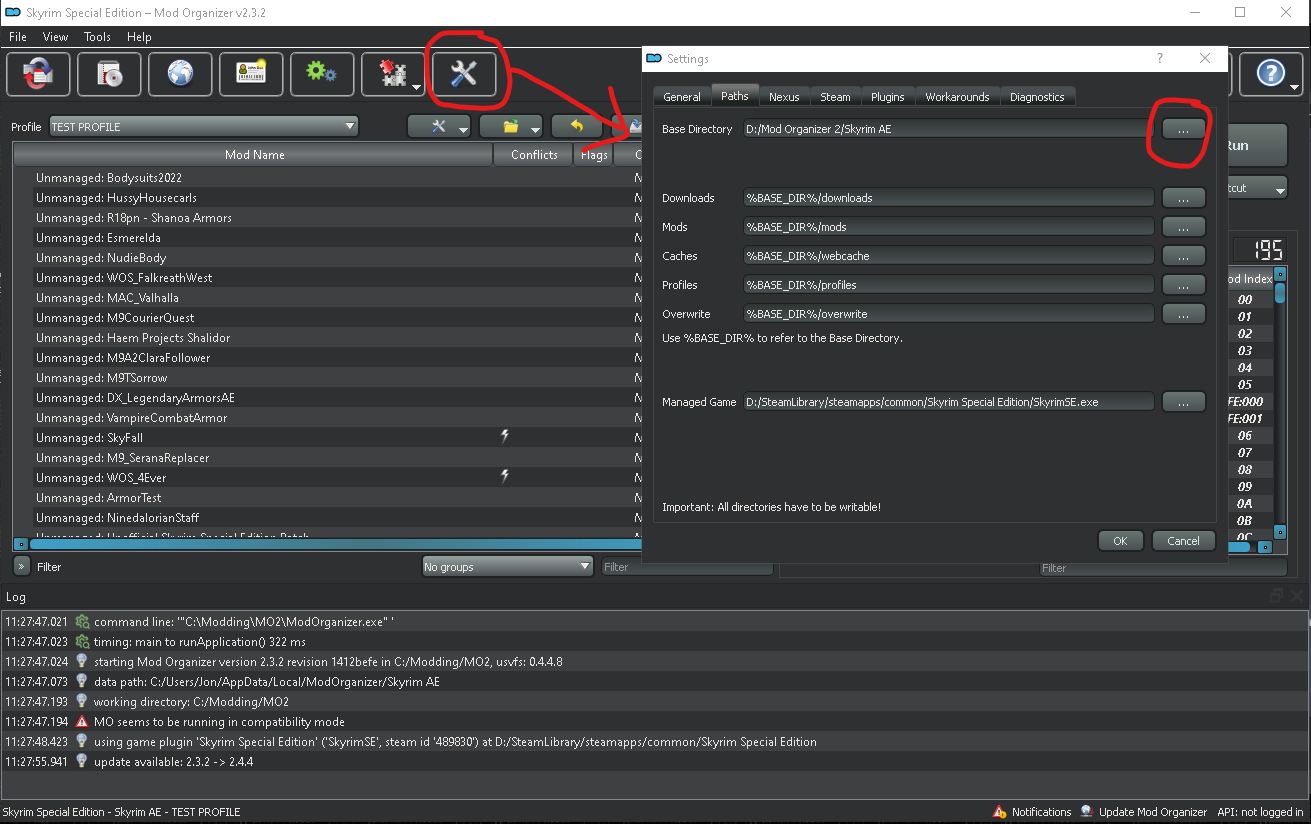Open dropdown arrow on puzzle Tools button
The image size is (1311, 824).
pos(415,88)
